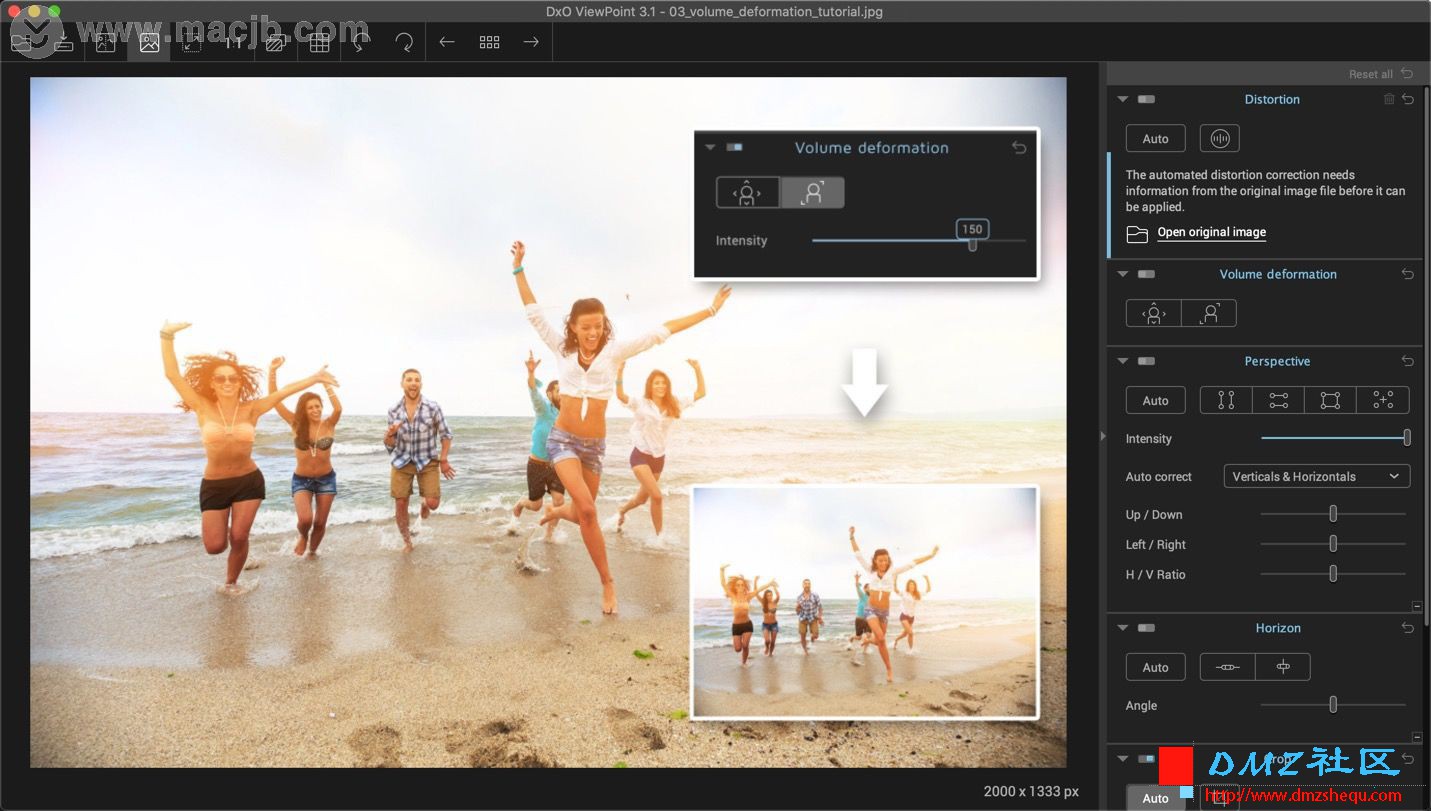Select the vertical horizon line tool
Image resolution: width=1431 pixels, height=811 pixels.
[x=1283, y=667]
